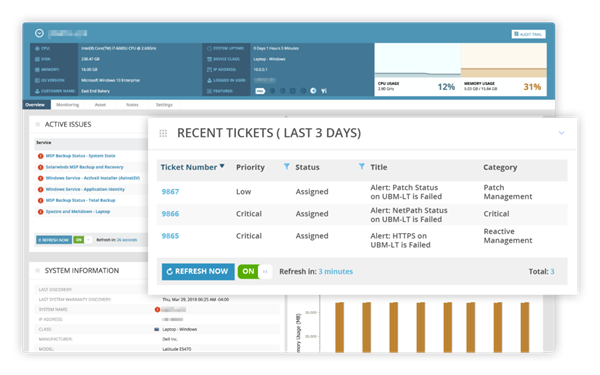Open Windows Service - ActiveX Installer issue
Screen dimensions: 600x375
(x=93, y=178)
